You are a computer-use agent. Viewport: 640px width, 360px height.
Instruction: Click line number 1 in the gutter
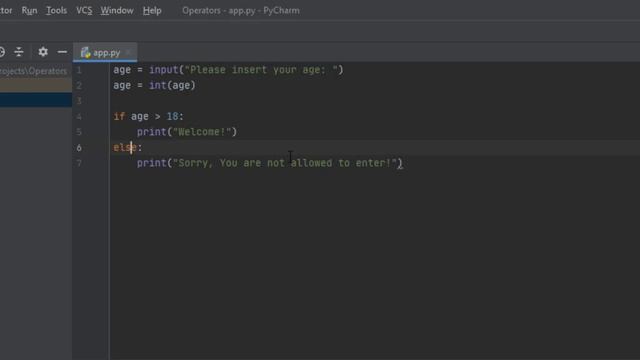[x=79, y=70]
